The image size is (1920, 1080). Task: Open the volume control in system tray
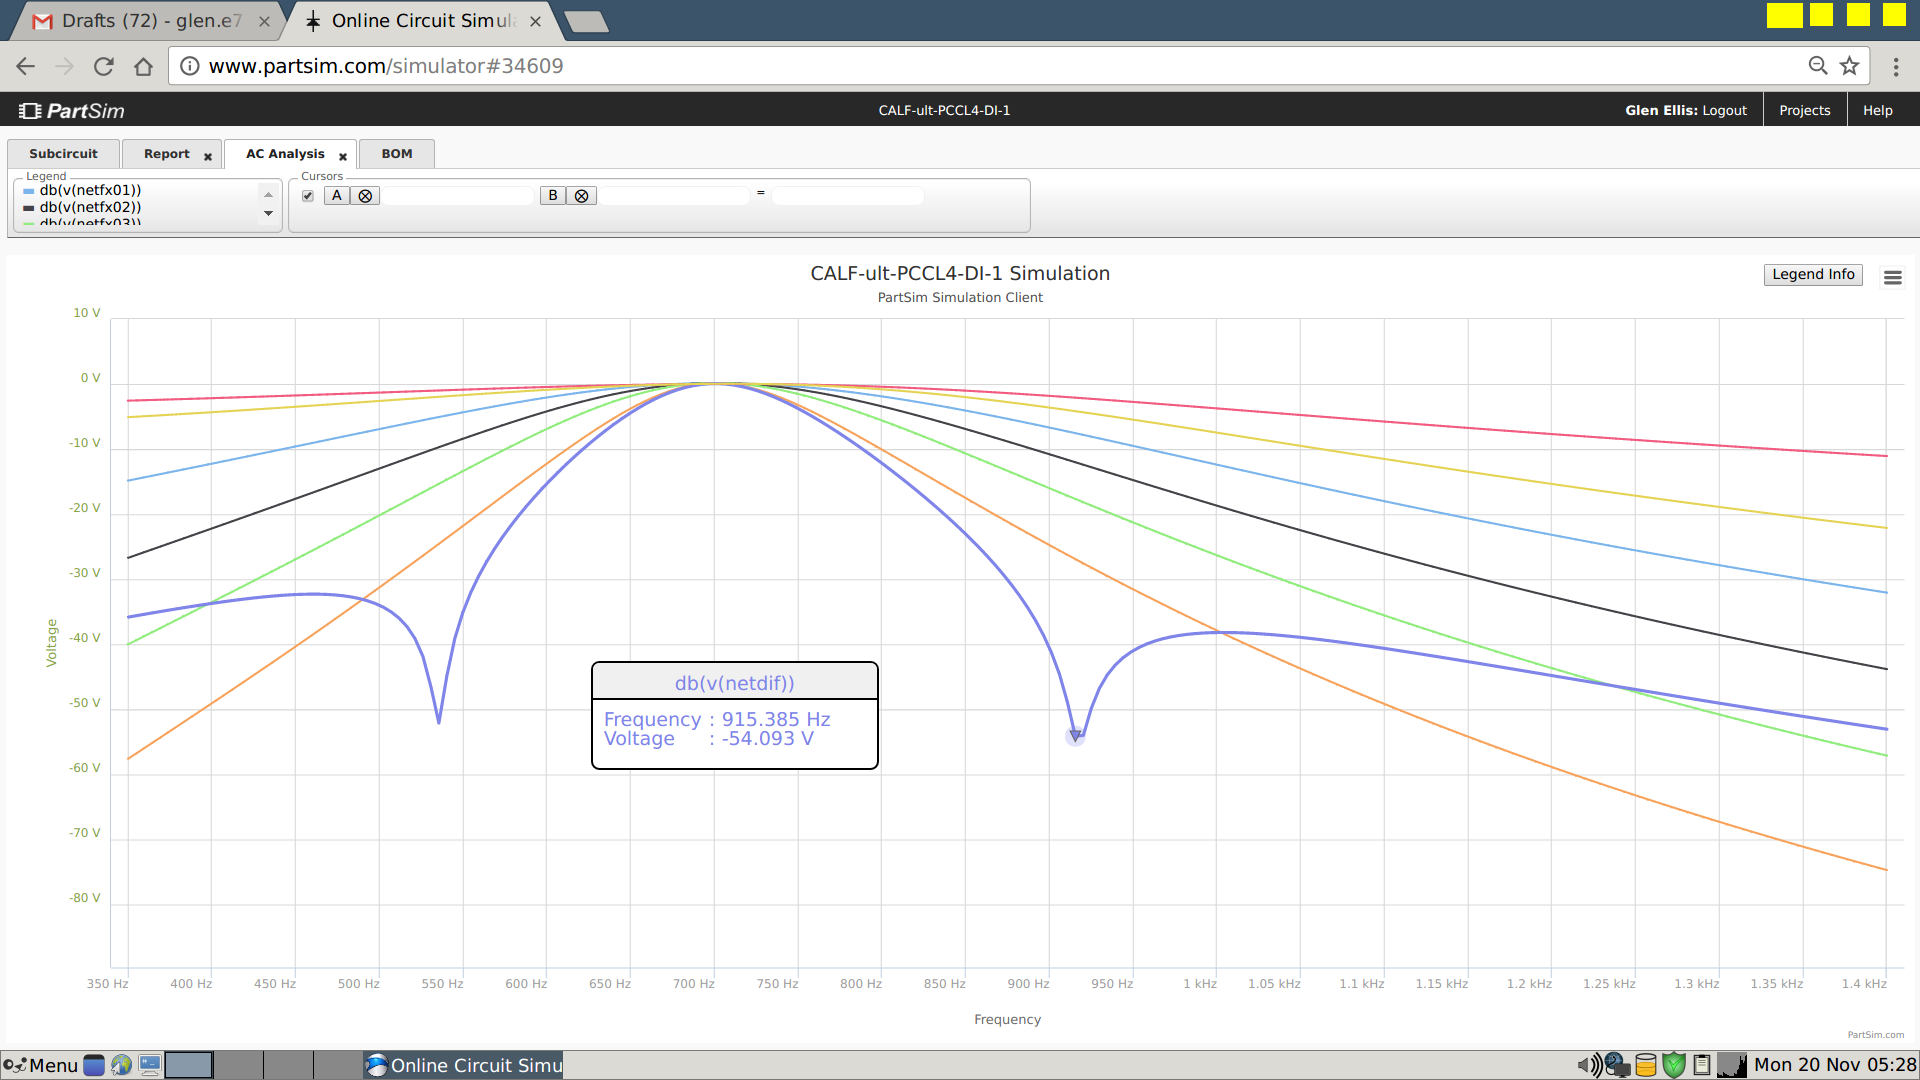click(1588, 1065)
